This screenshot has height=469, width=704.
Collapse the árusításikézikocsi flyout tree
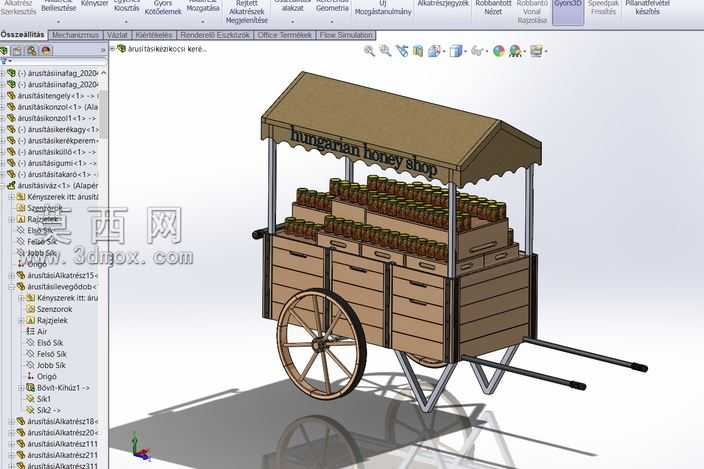pos(113,48)
